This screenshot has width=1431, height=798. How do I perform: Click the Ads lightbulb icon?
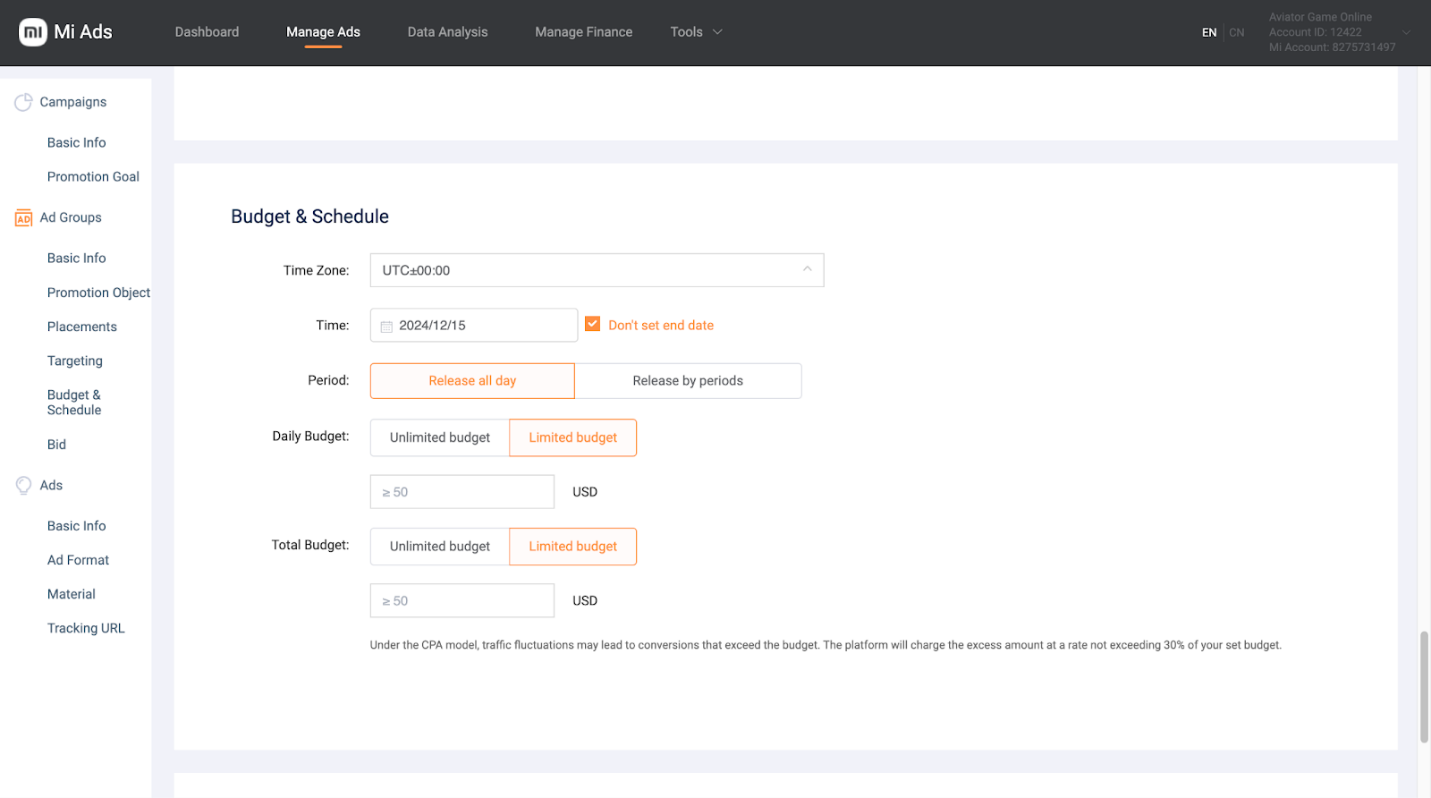[23, 485]
